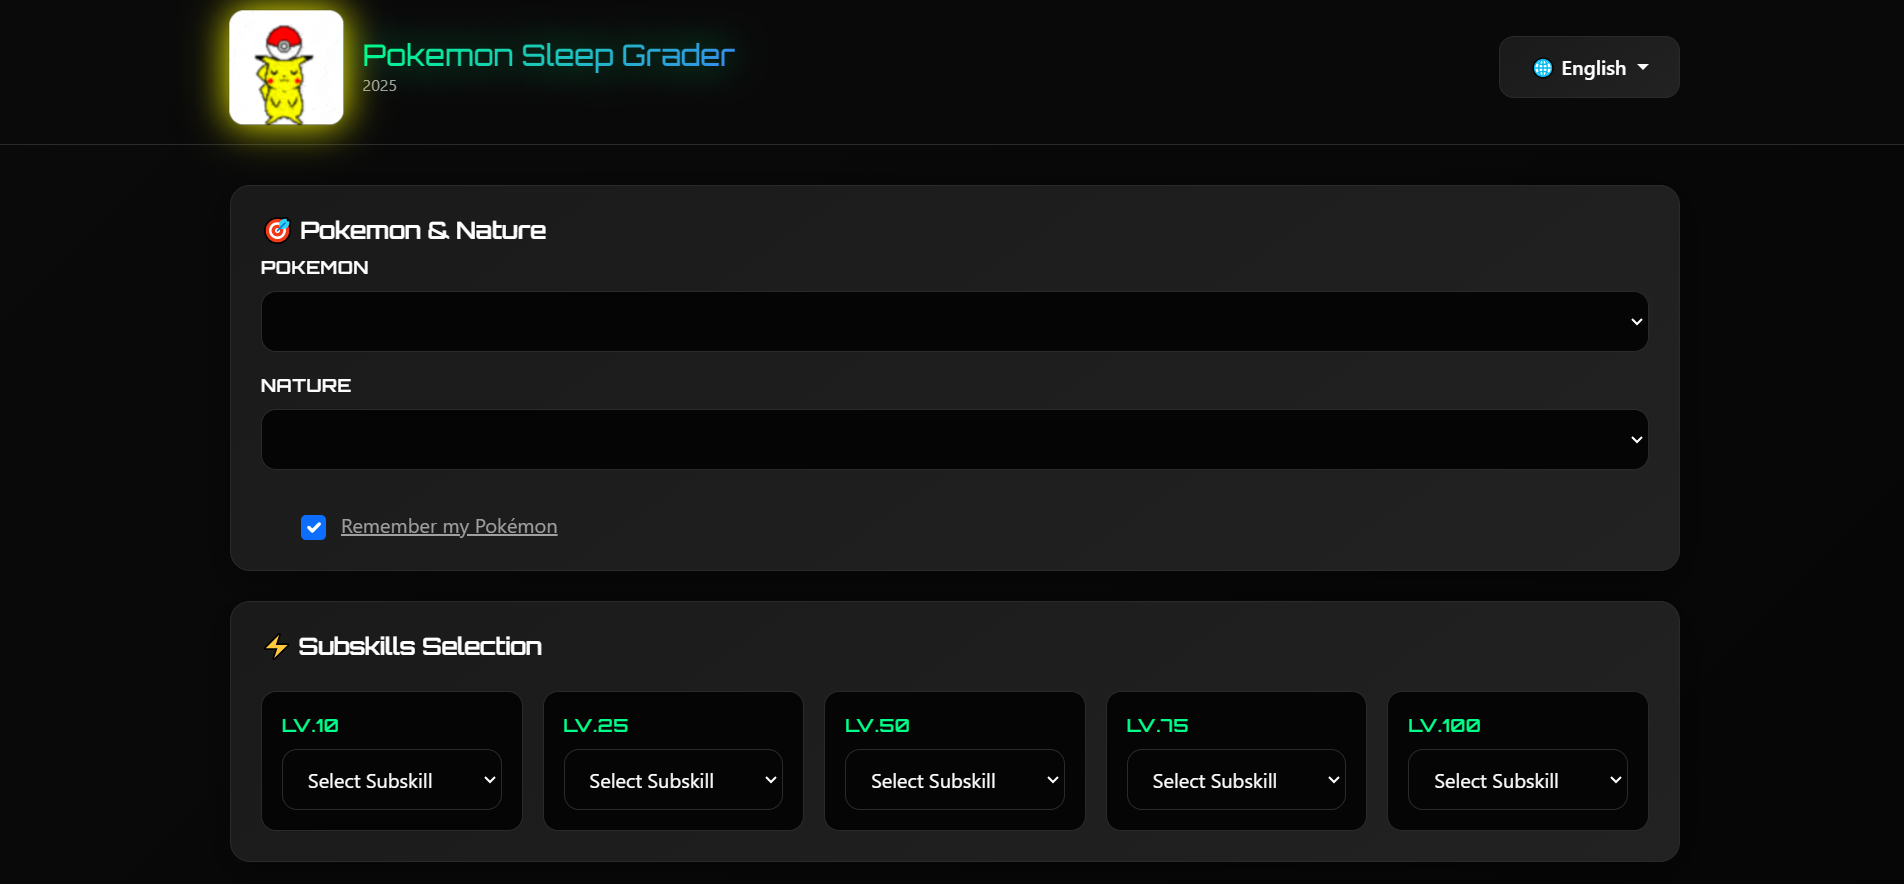Click the Remember my Pokémon link

[x=449, y=526]
